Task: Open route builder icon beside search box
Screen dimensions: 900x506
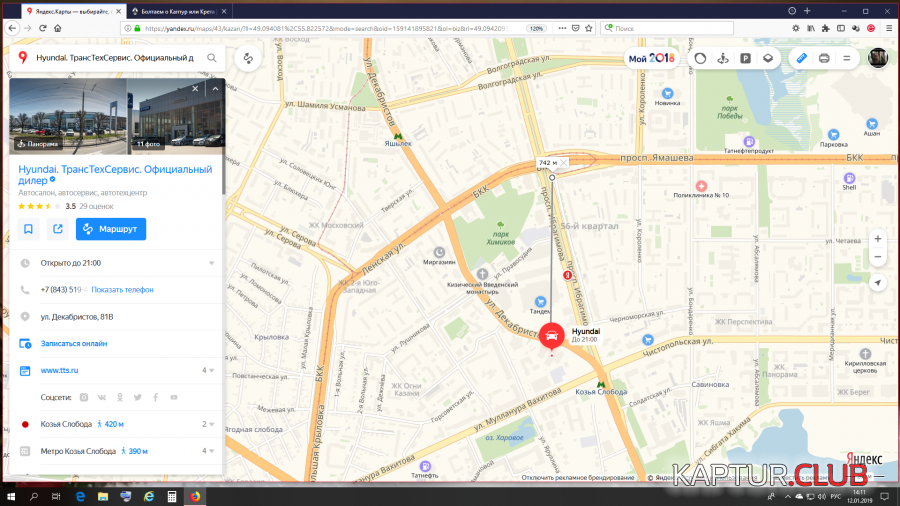Action: point(246,58)
